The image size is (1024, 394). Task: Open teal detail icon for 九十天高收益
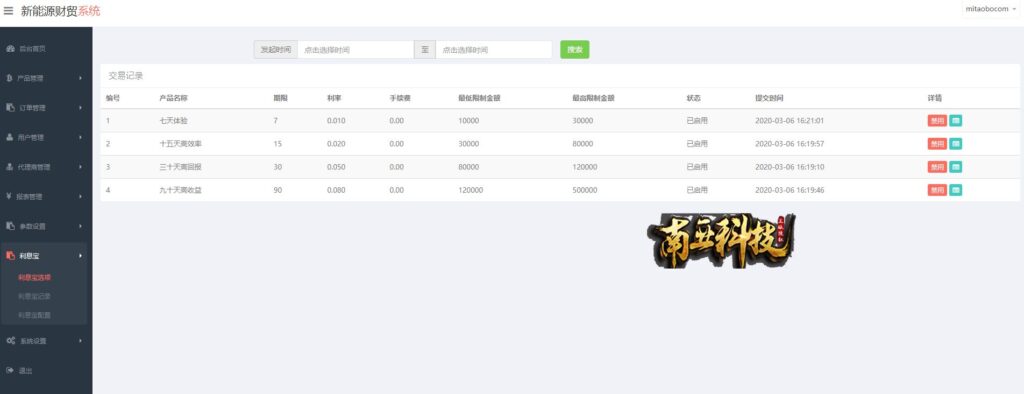tap(955, 190)
